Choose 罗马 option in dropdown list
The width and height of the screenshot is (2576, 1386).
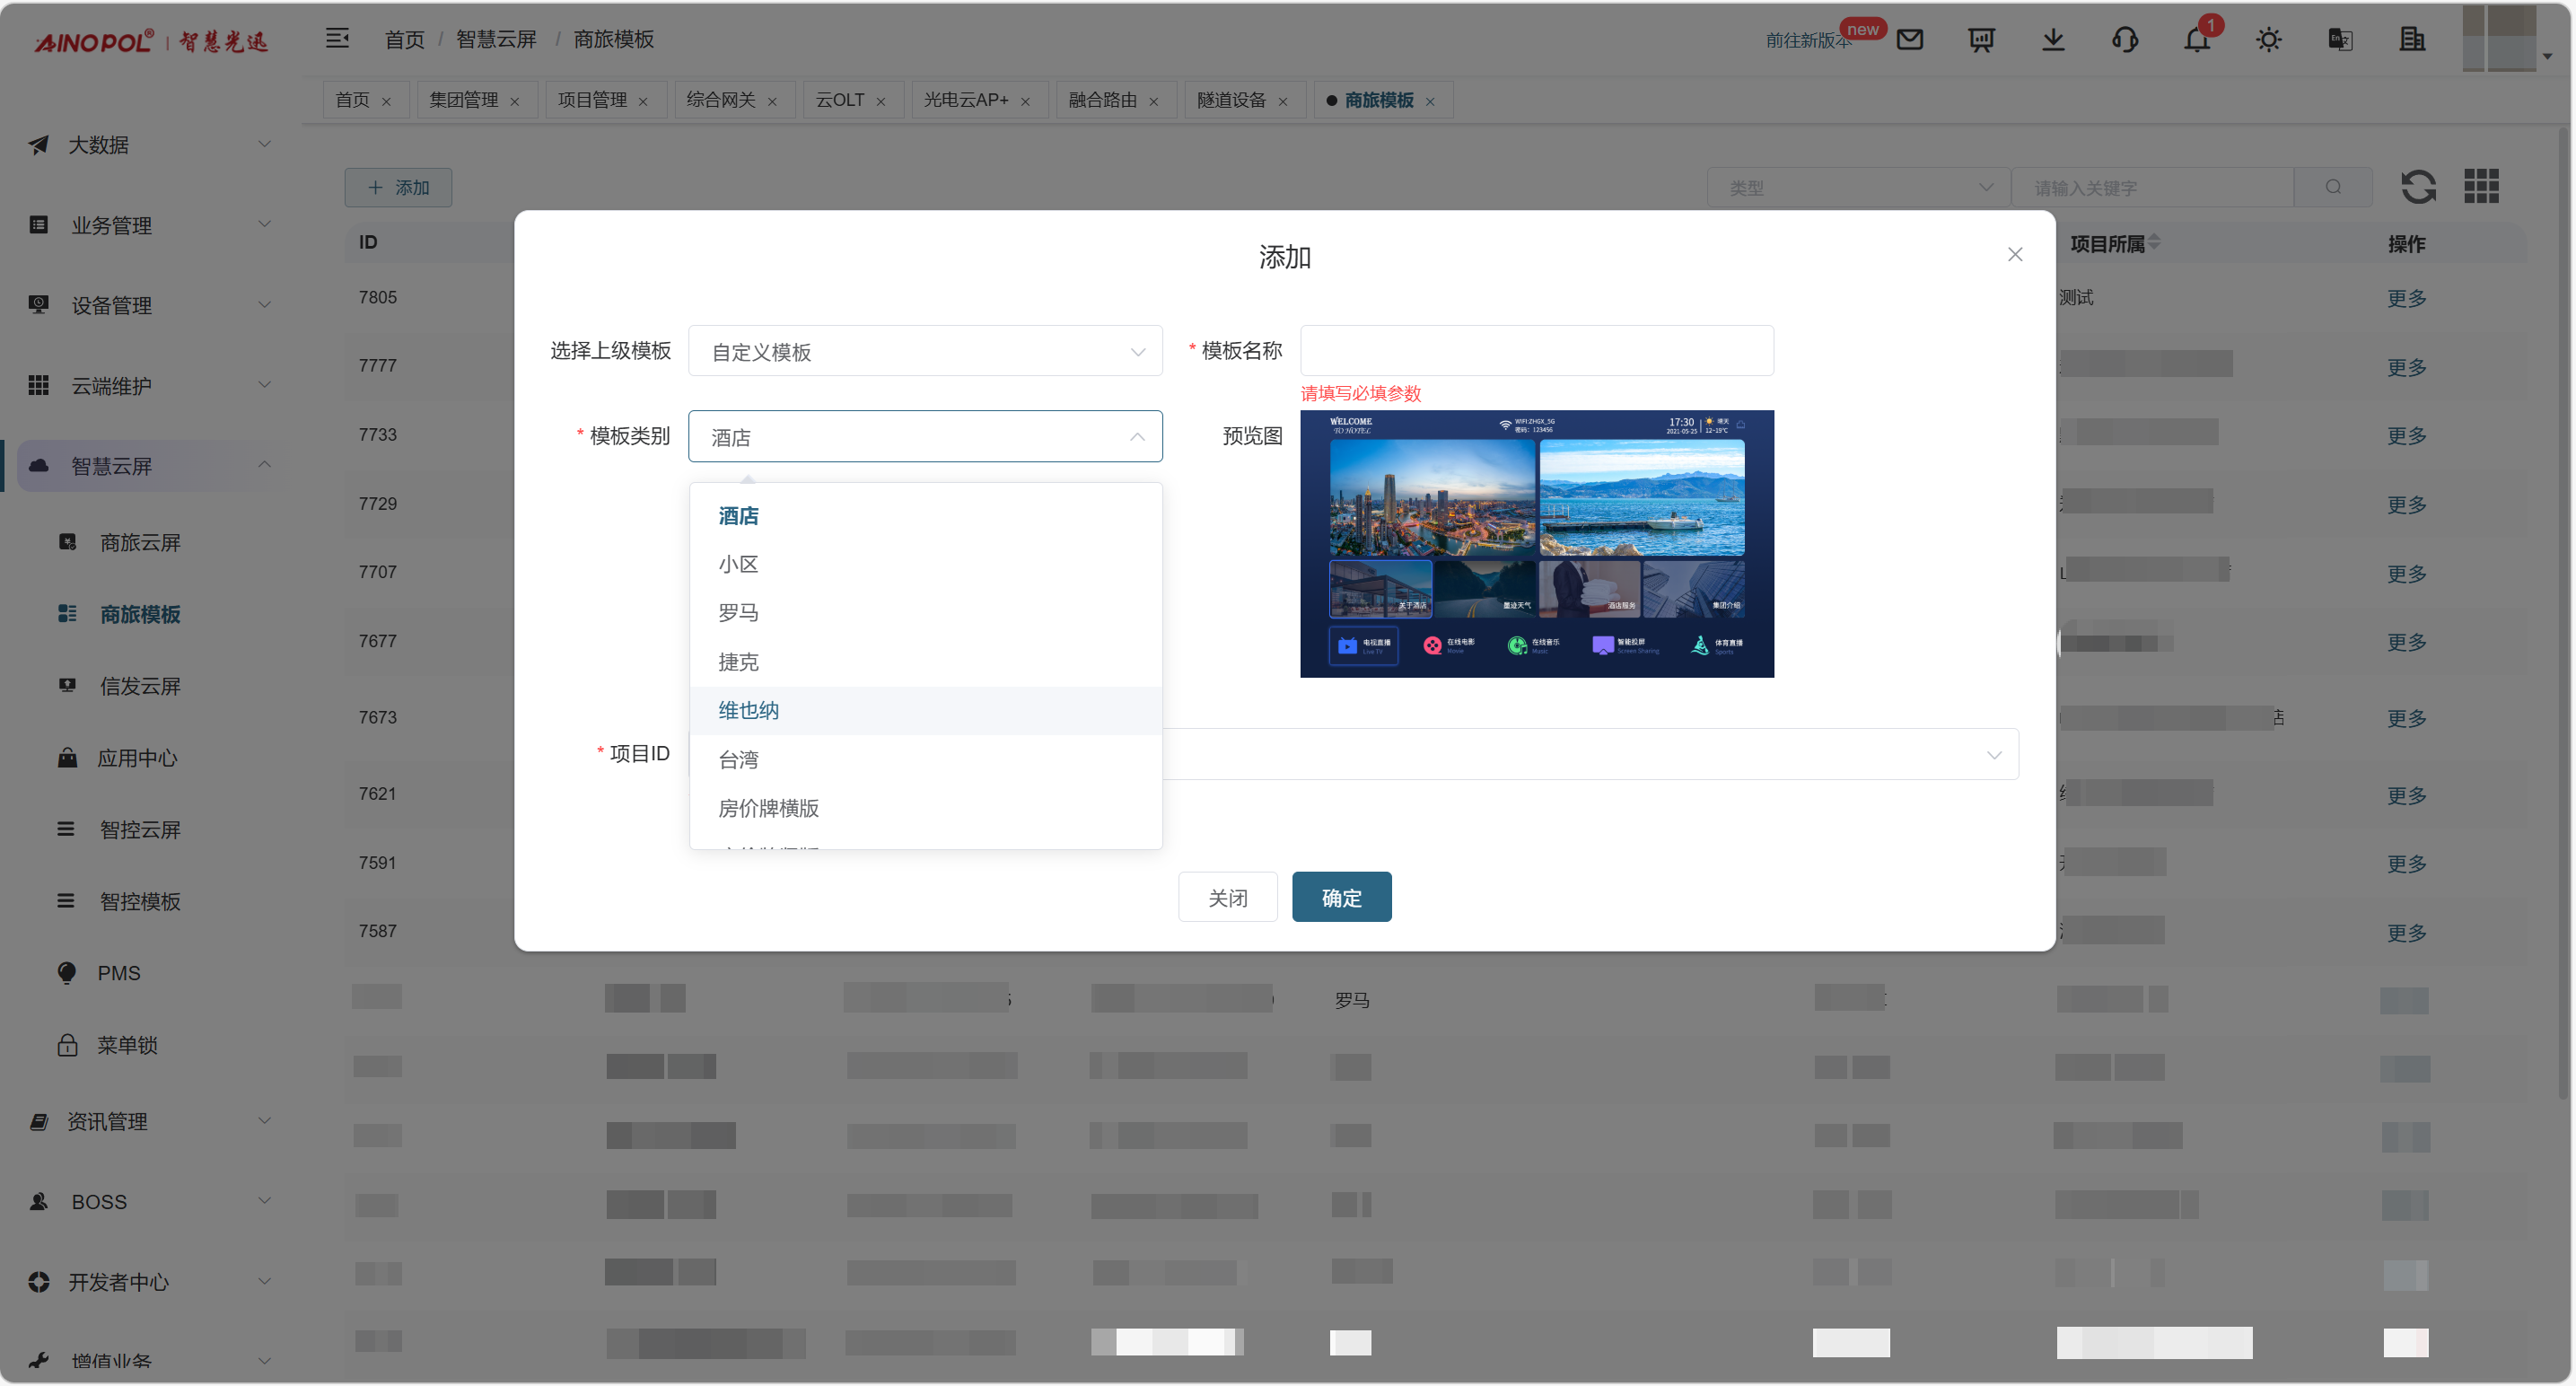pyautogui.click(x=738, y=612)
